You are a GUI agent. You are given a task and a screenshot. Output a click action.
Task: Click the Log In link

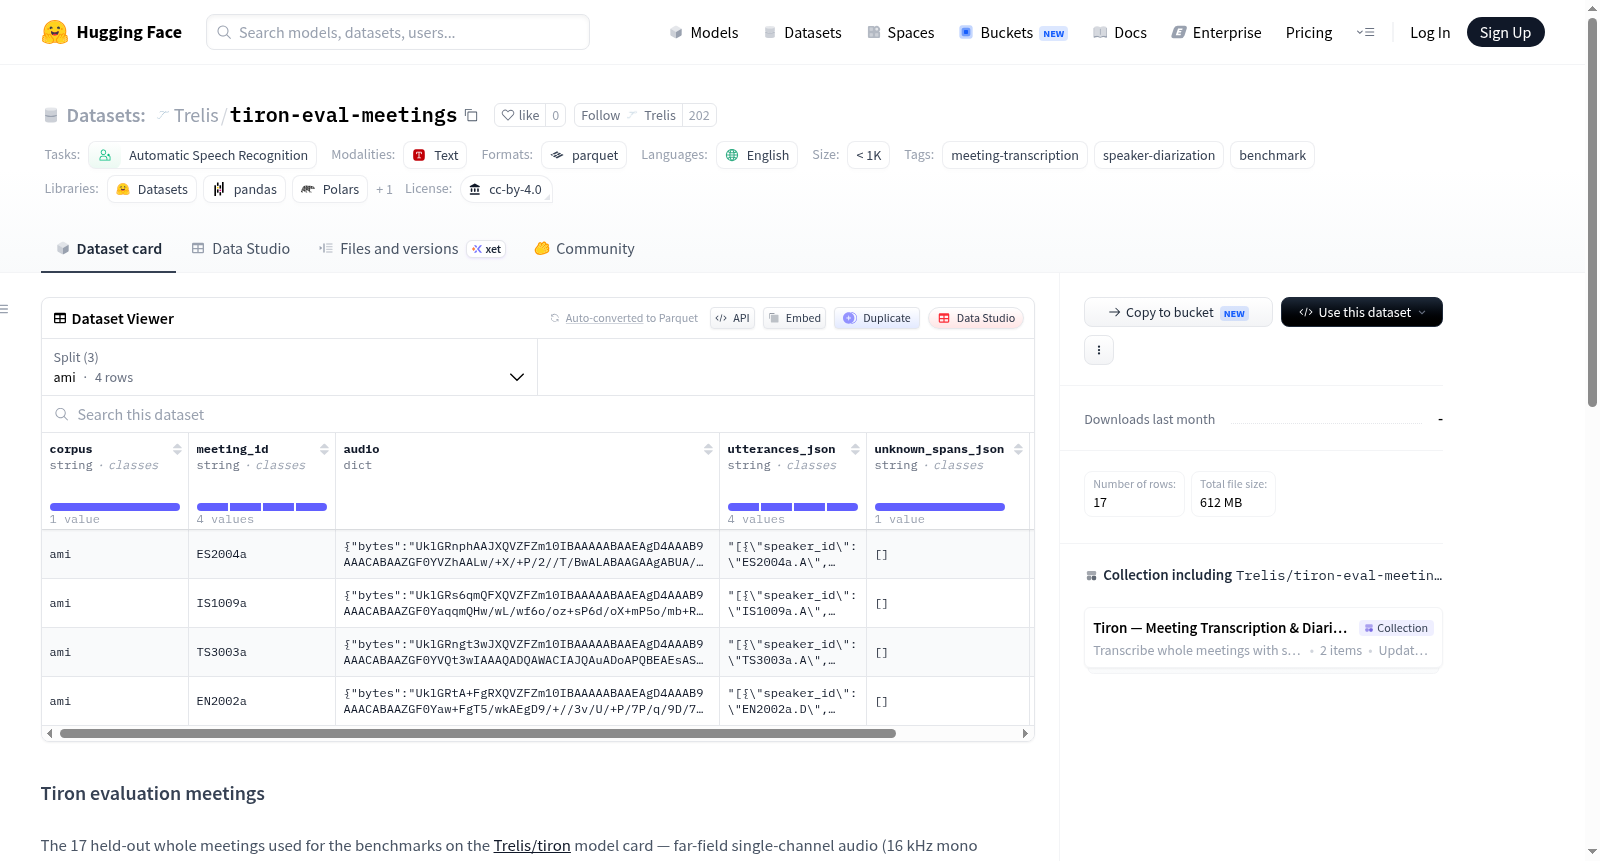point(1430,33)
